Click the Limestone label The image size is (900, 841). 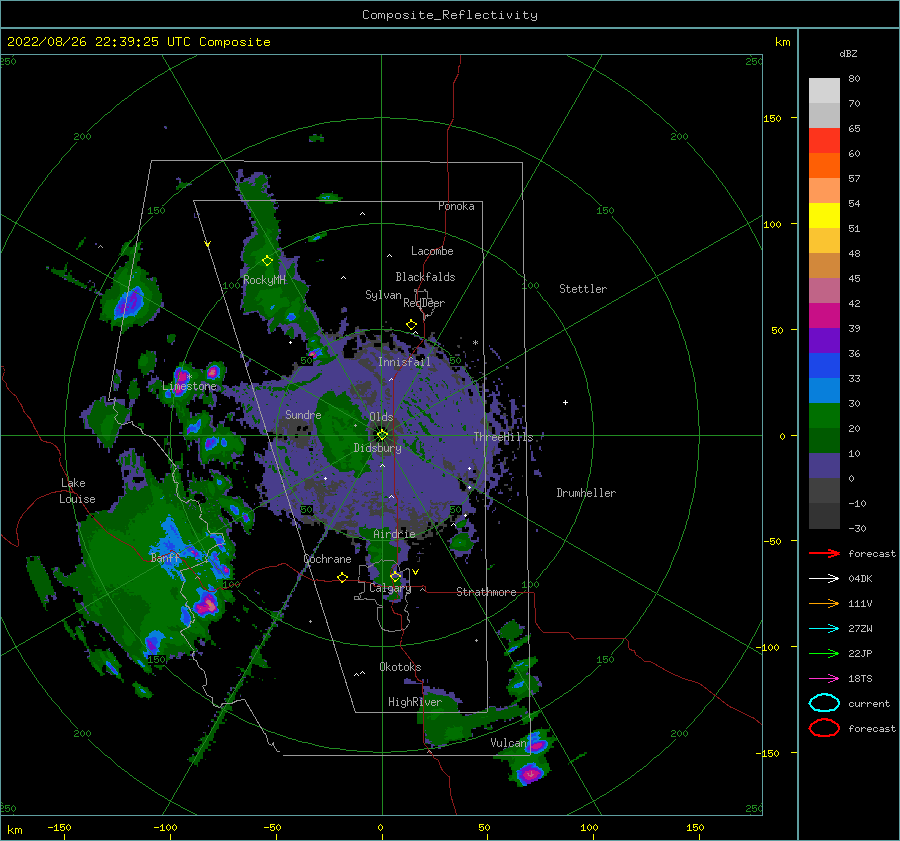tap(189, 386)
